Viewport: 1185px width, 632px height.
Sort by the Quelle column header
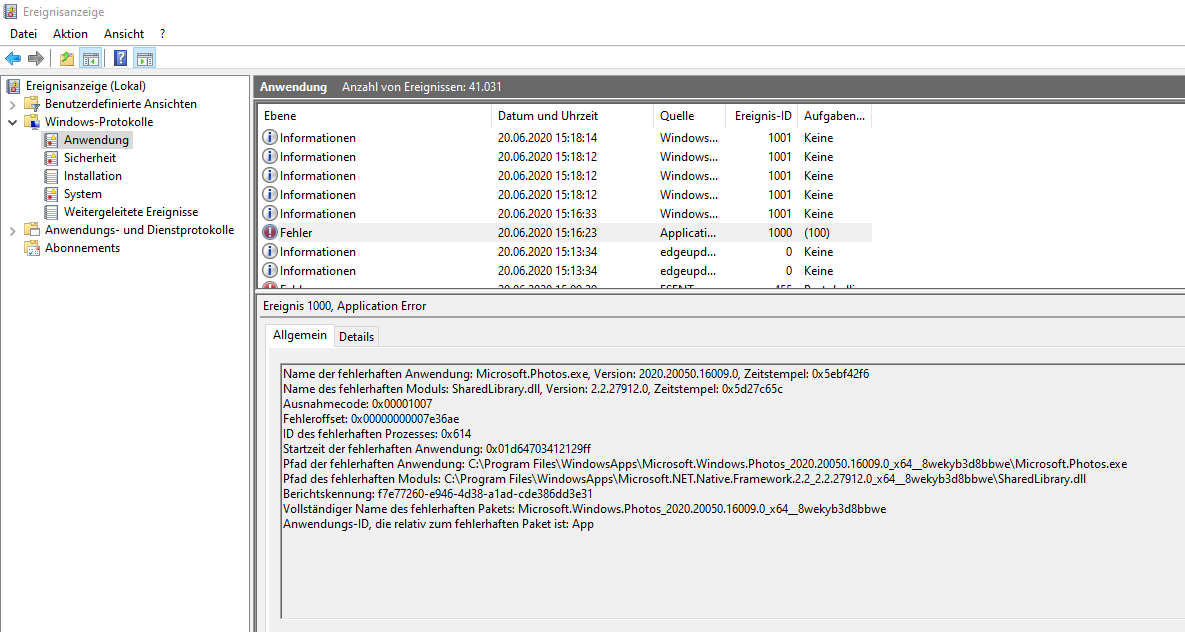689,116
